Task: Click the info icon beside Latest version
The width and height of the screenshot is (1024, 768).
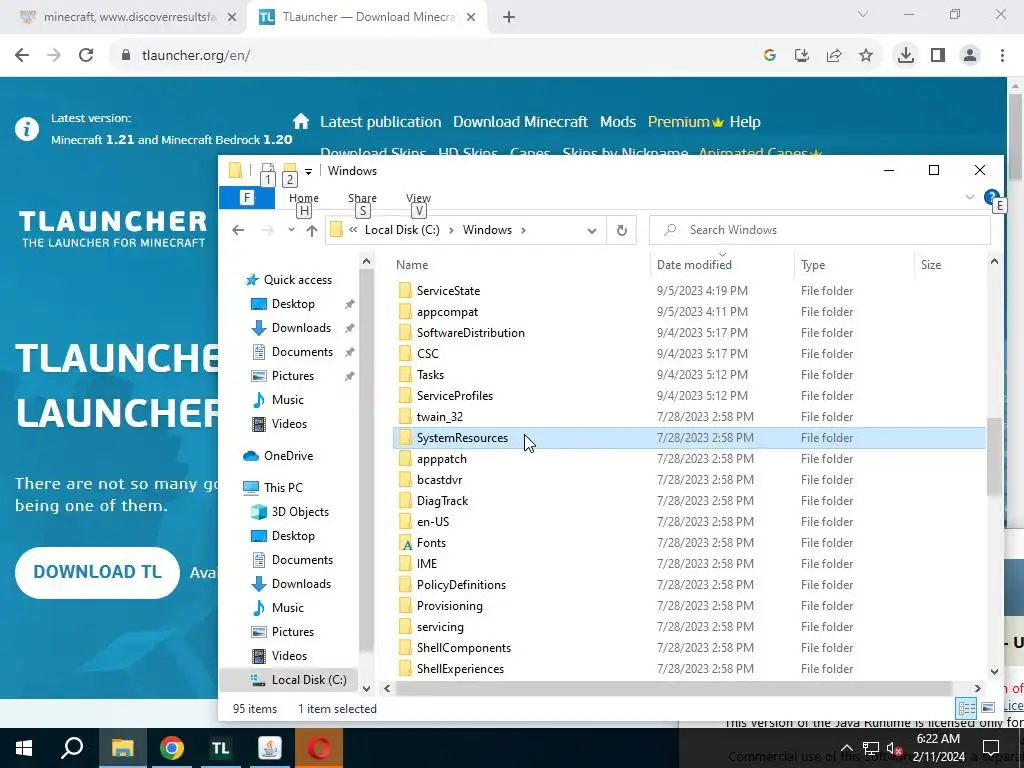Action: click(27, 129)
